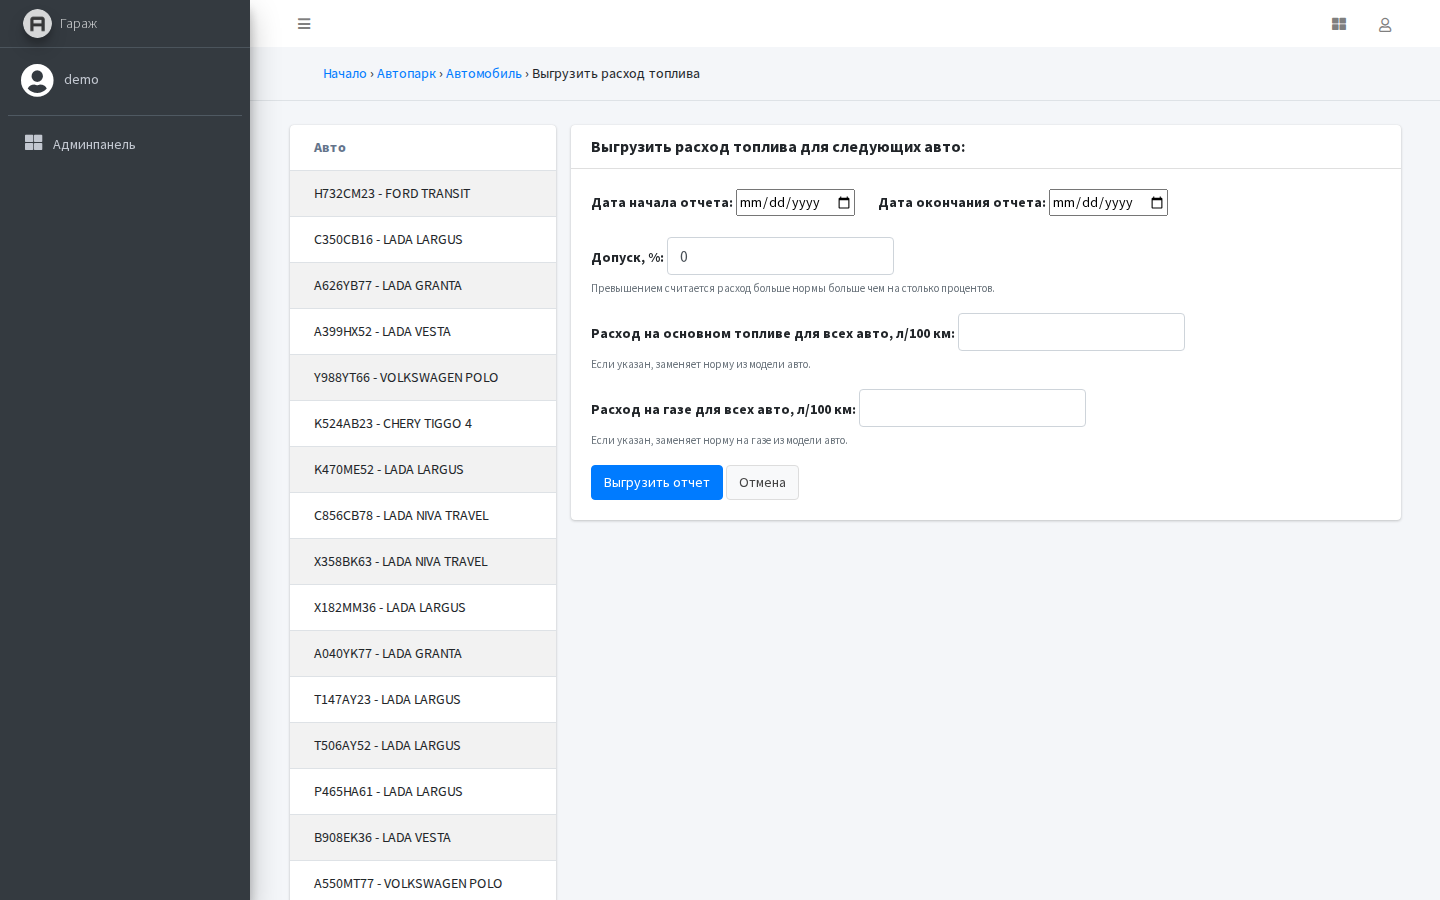The height and width of the screenshot is (900, 1440).
Task: Select row A040YK77 - LADA GRANTA
Action: 423,654
